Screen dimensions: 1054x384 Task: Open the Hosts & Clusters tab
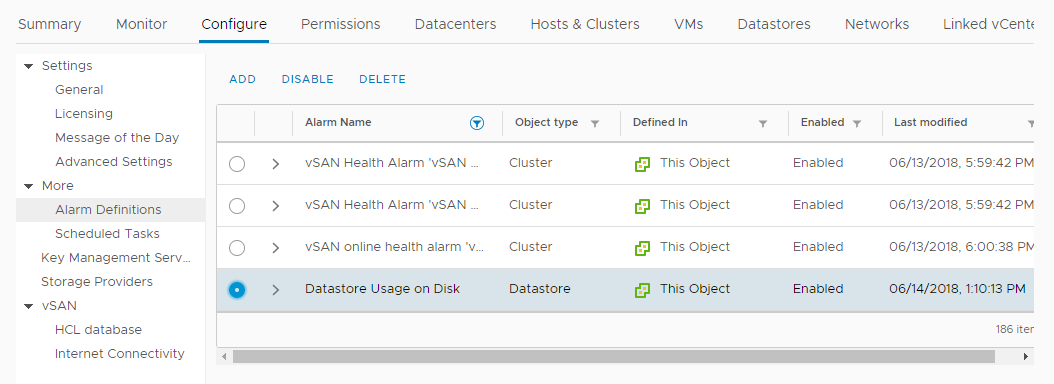[x=585, y=24]
